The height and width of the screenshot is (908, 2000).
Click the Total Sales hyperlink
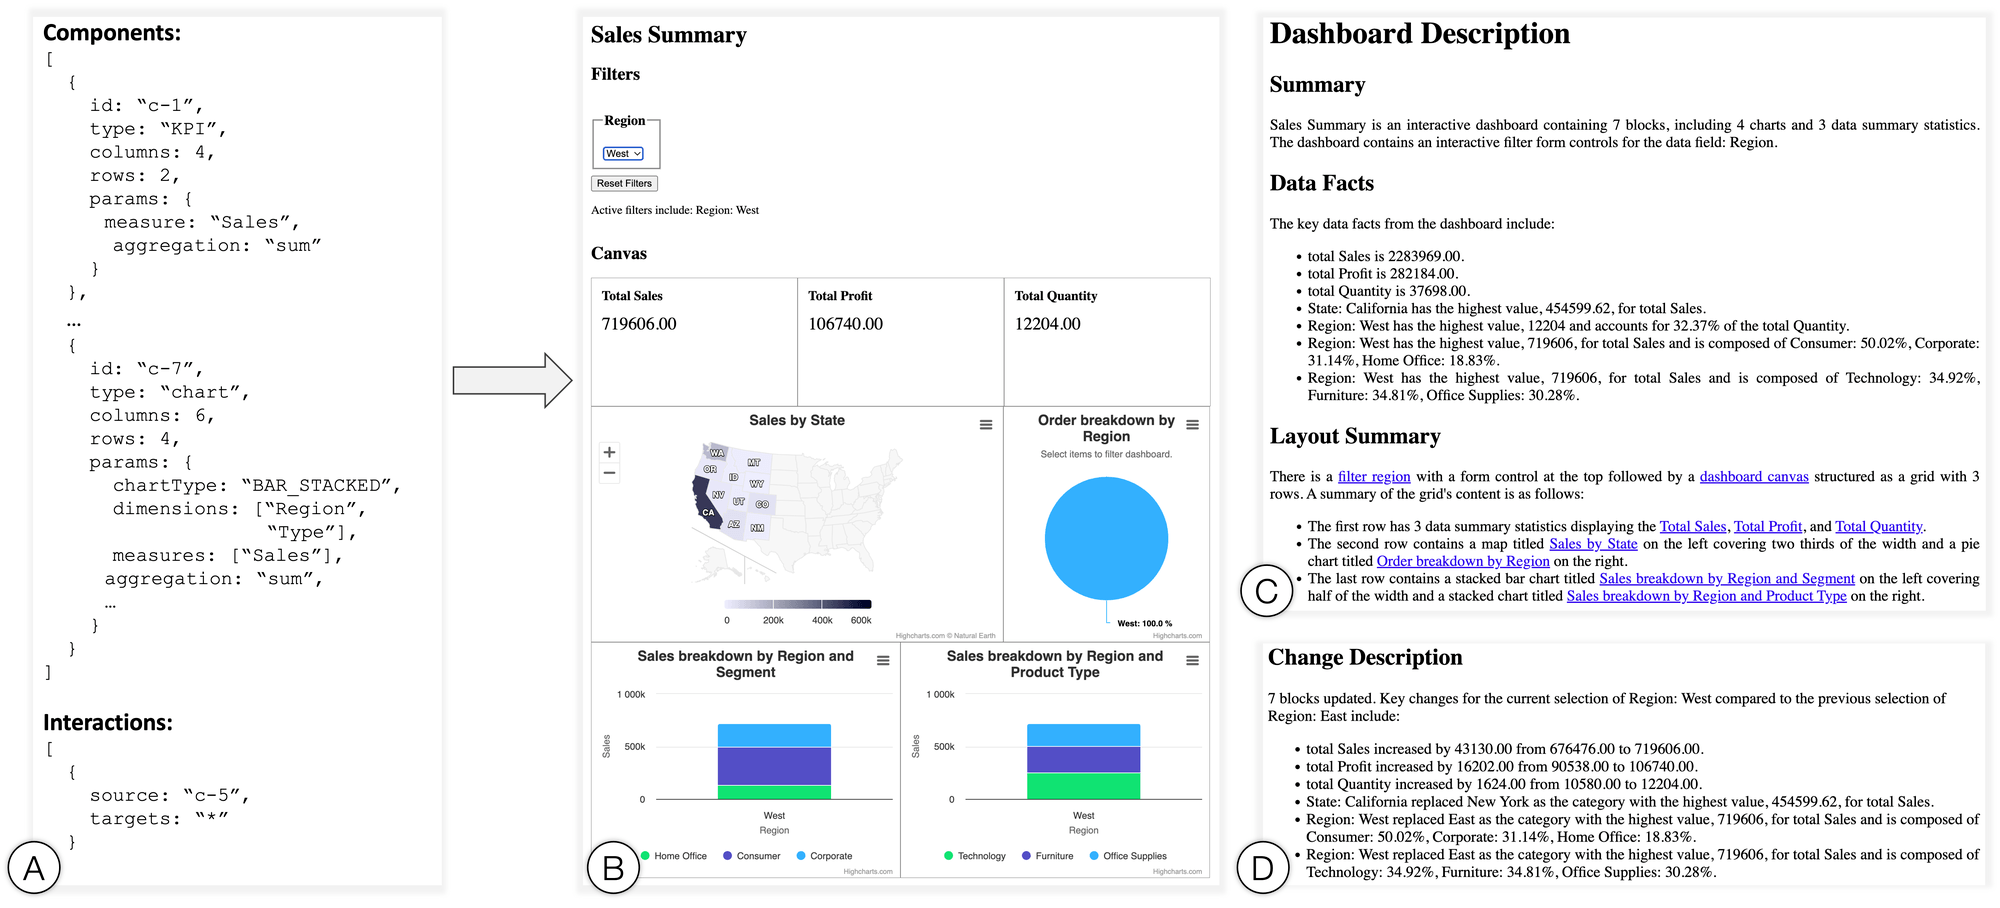pos(1694,526)
